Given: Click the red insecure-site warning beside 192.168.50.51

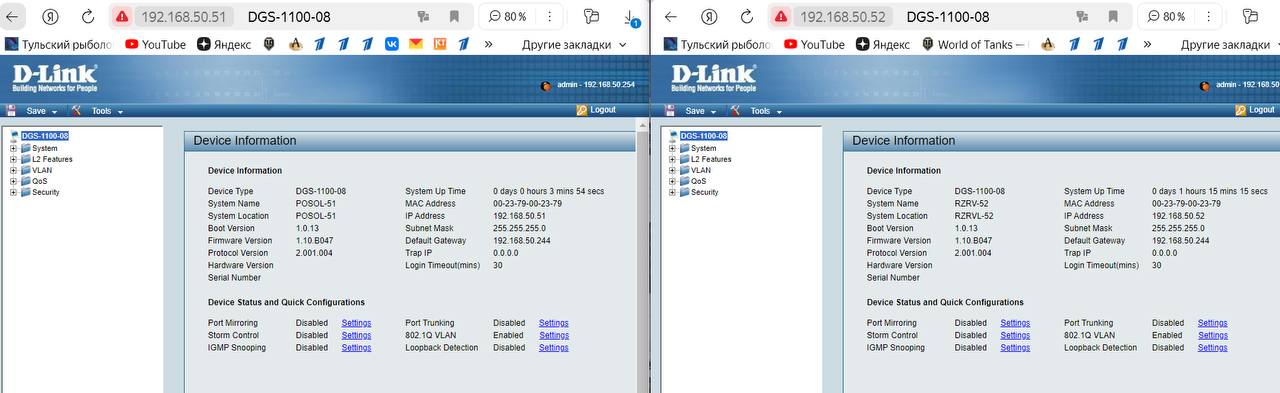Looking at the screenshot, I should point(122,16).
